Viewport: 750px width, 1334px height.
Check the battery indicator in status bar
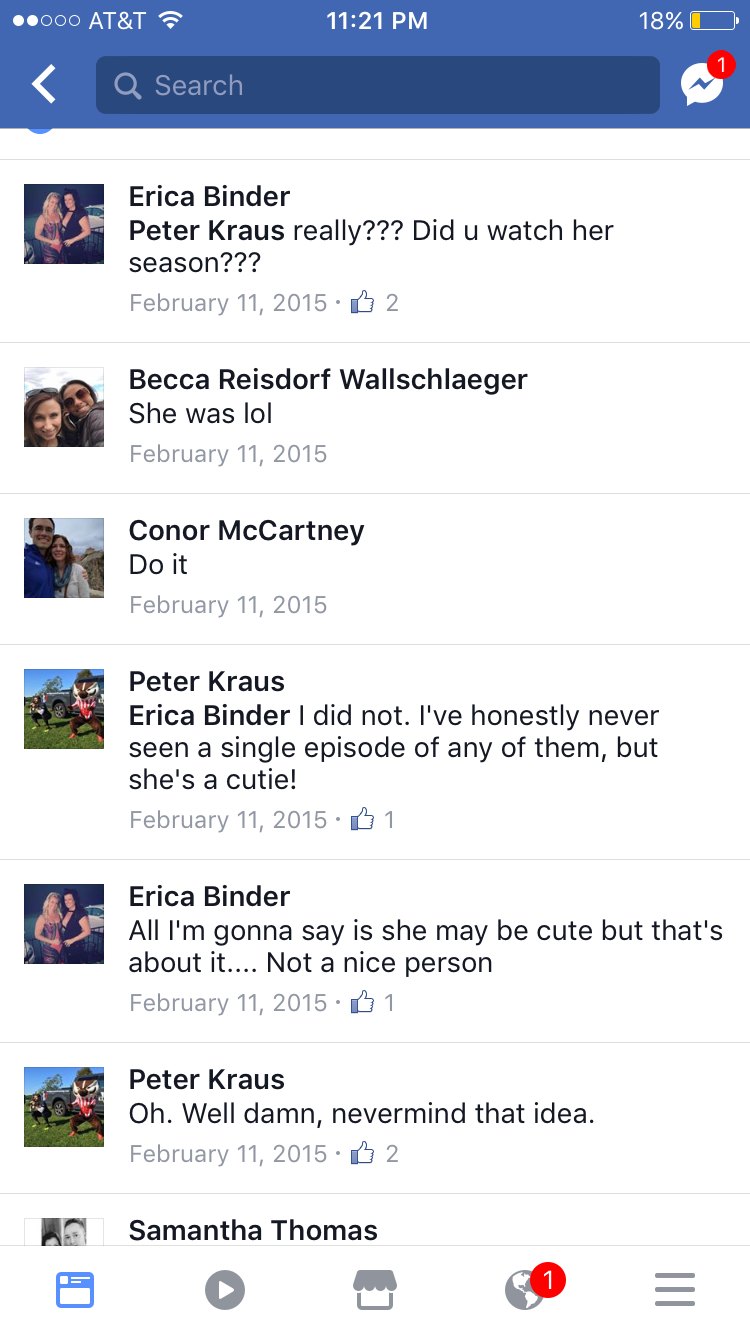(x=710, y=20)
